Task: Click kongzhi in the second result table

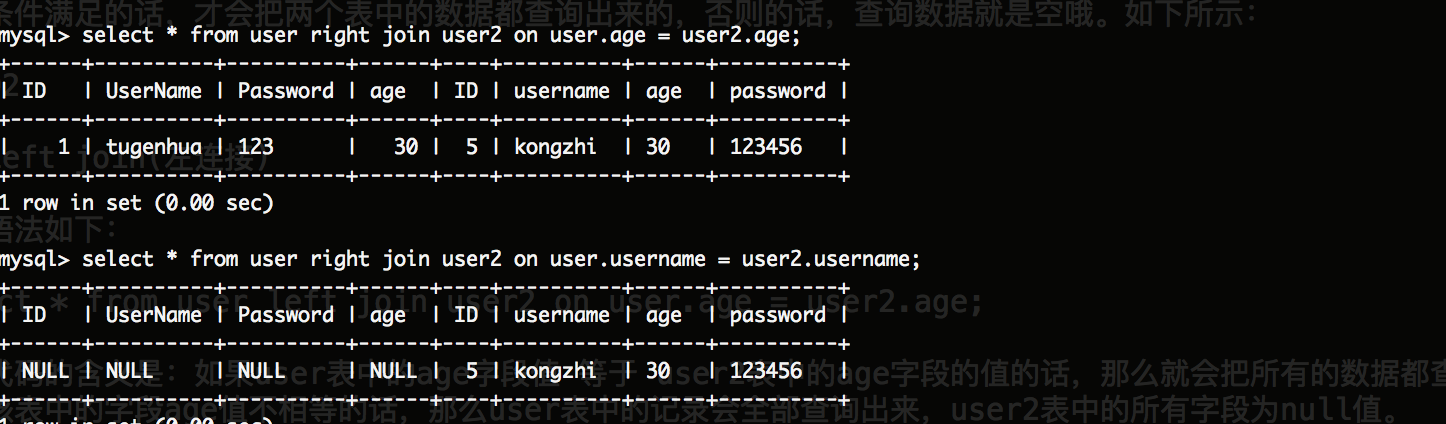Action: [555, 371]
